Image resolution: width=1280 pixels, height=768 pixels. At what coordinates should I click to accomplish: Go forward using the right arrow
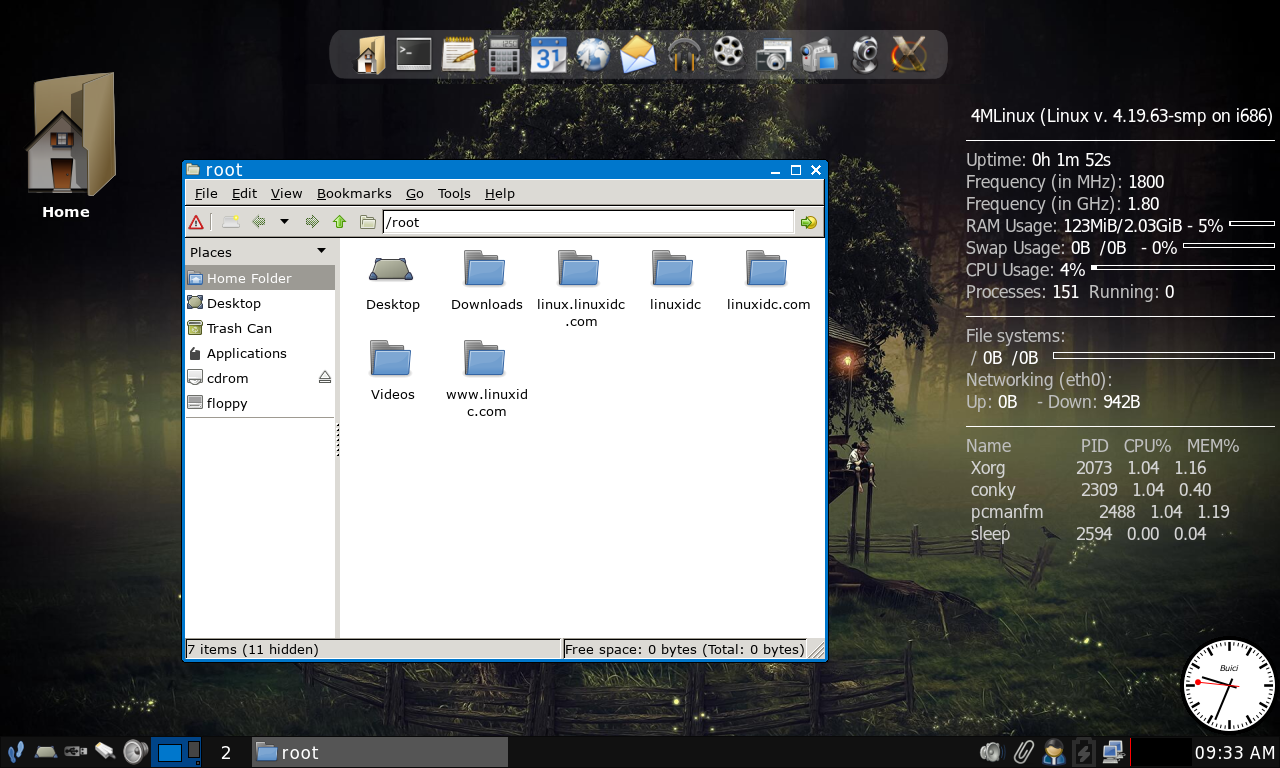pos(312,222)
